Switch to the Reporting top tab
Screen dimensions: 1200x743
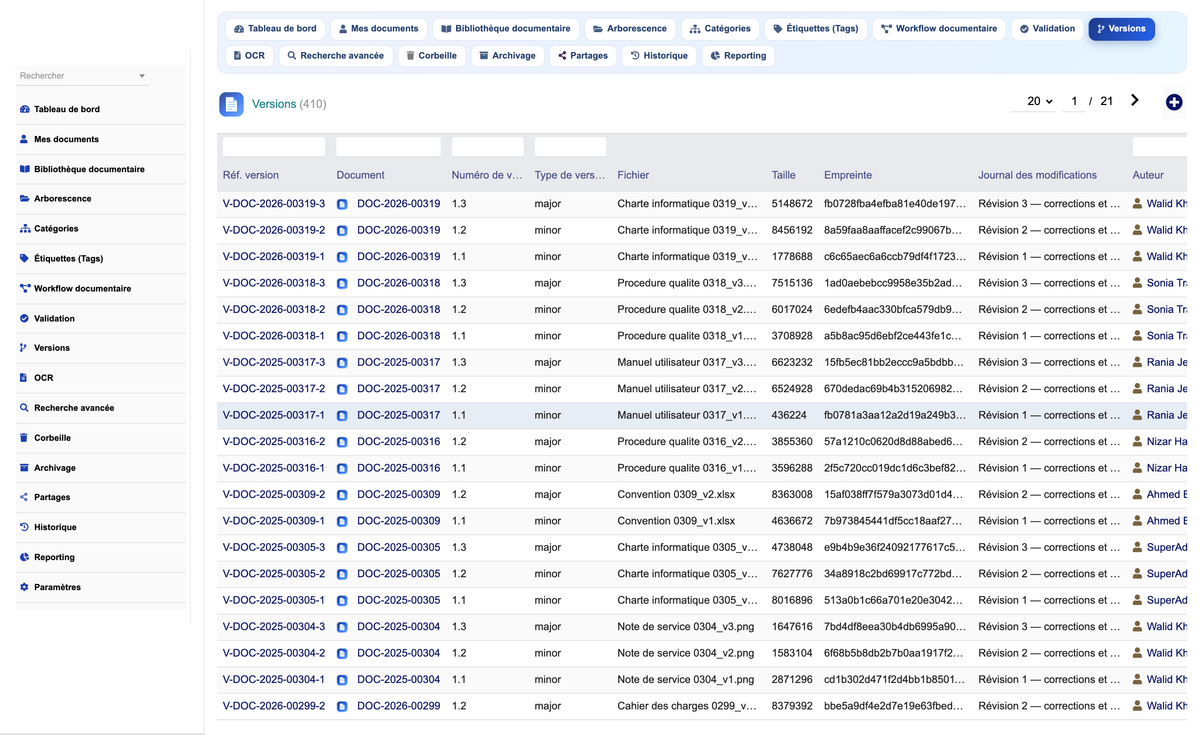(738, 56)
